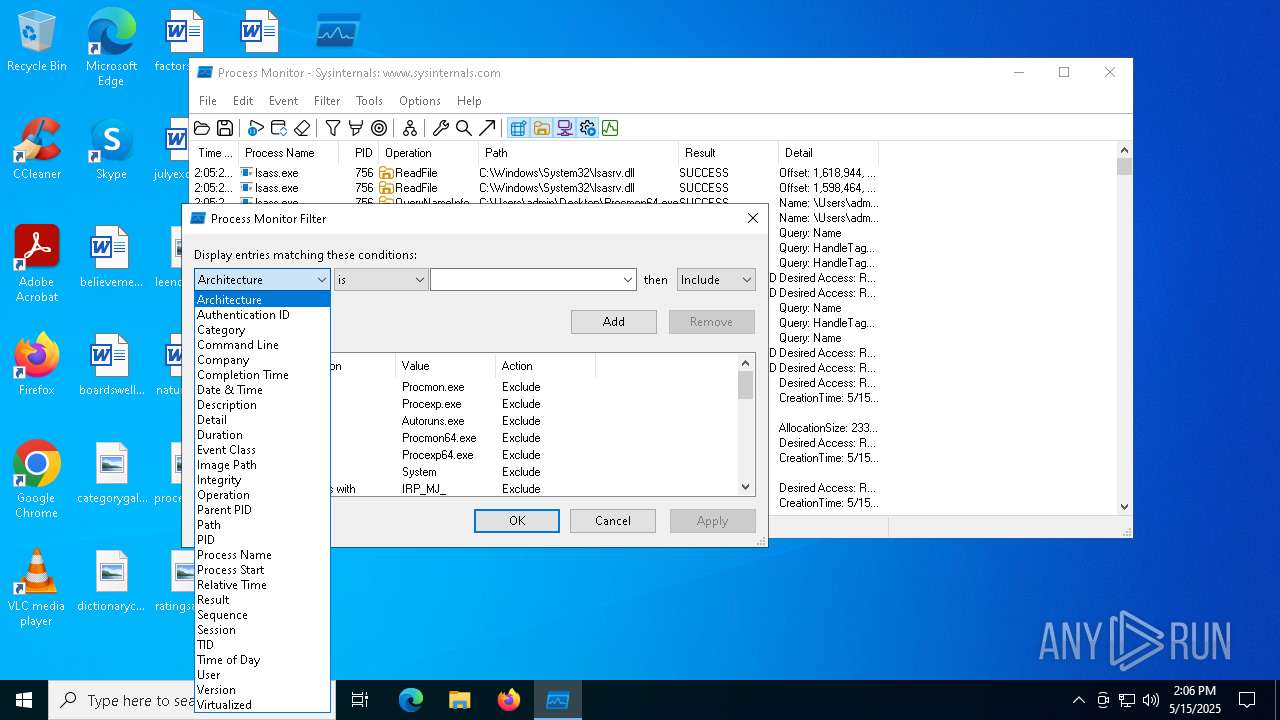
Task: Open the File menu
Action: coord(208,101)
